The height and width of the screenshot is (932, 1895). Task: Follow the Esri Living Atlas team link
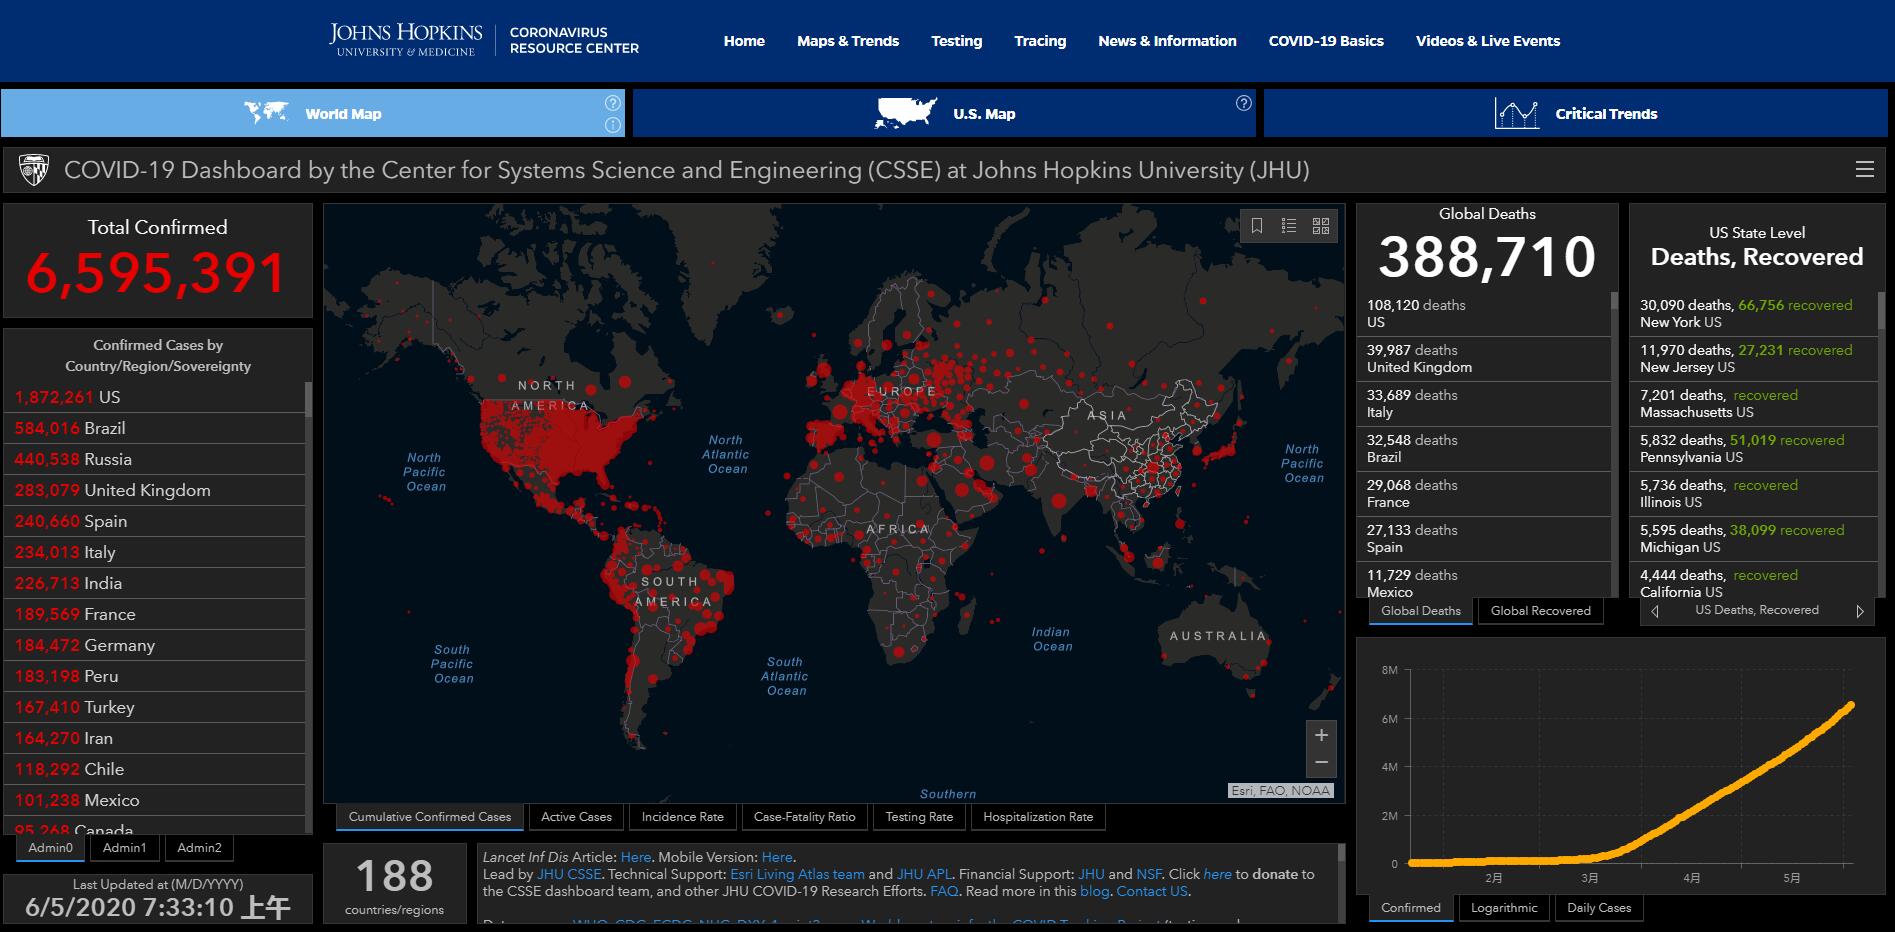tap(810, 874)
